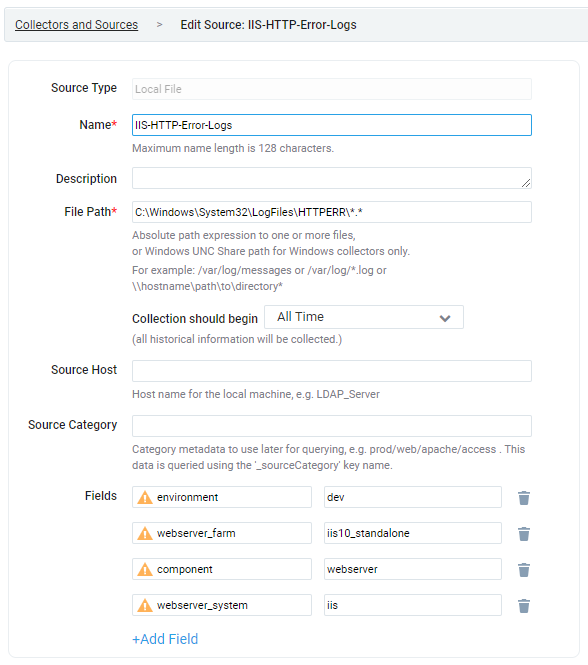Edit the iis value box
Image resolution: width=588 pixels, height=665 pixels.
click(x=413, y=605)
